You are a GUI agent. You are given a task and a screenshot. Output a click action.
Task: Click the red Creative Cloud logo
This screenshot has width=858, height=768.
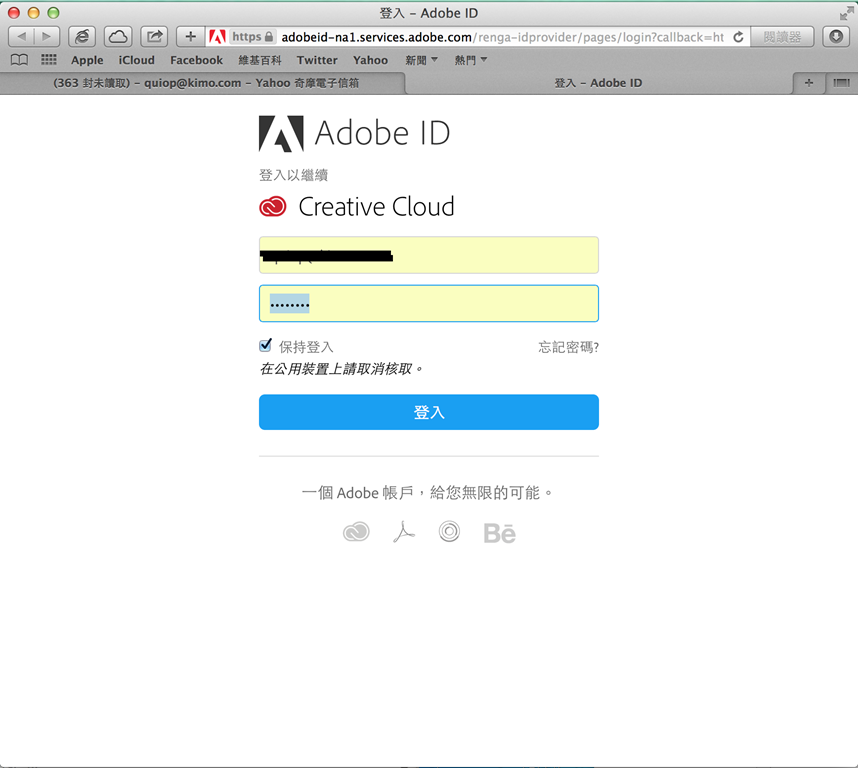tap(273, 207)
